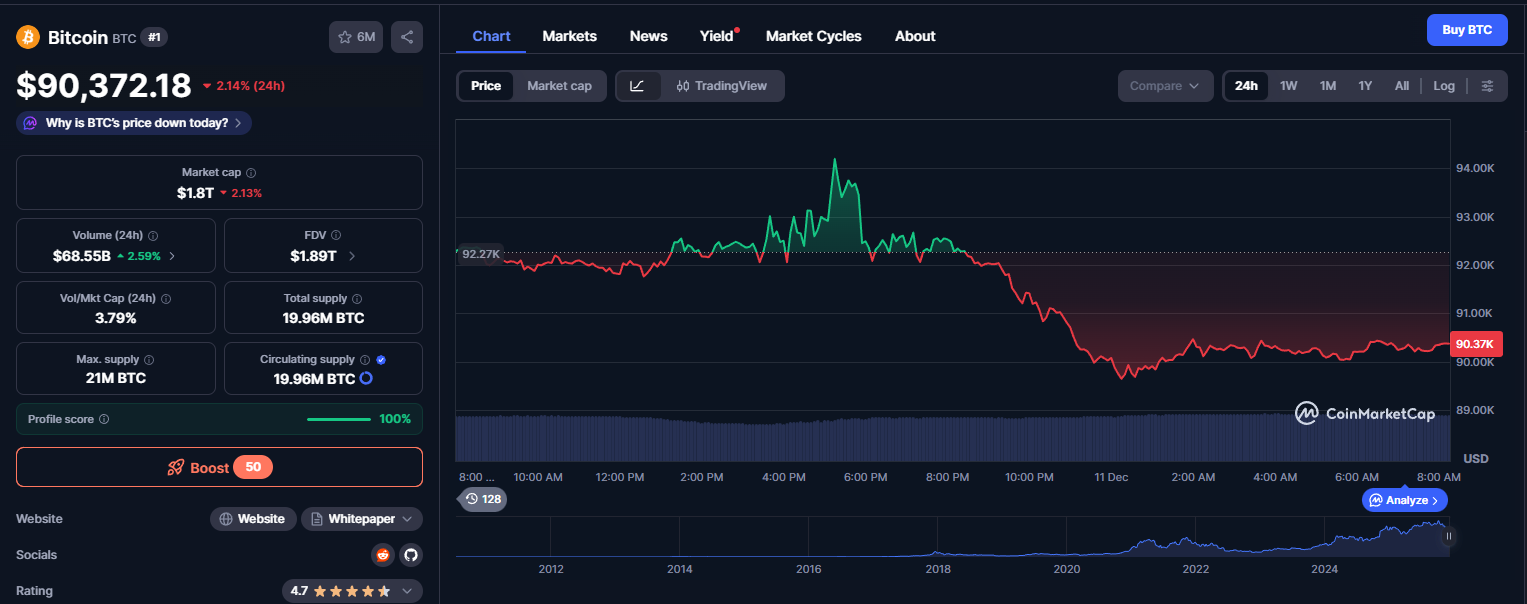The width and height of the screenshot is (1527, 604).
Task: Open Bitcoin's GitHub social icon
Action: point(411,554)
